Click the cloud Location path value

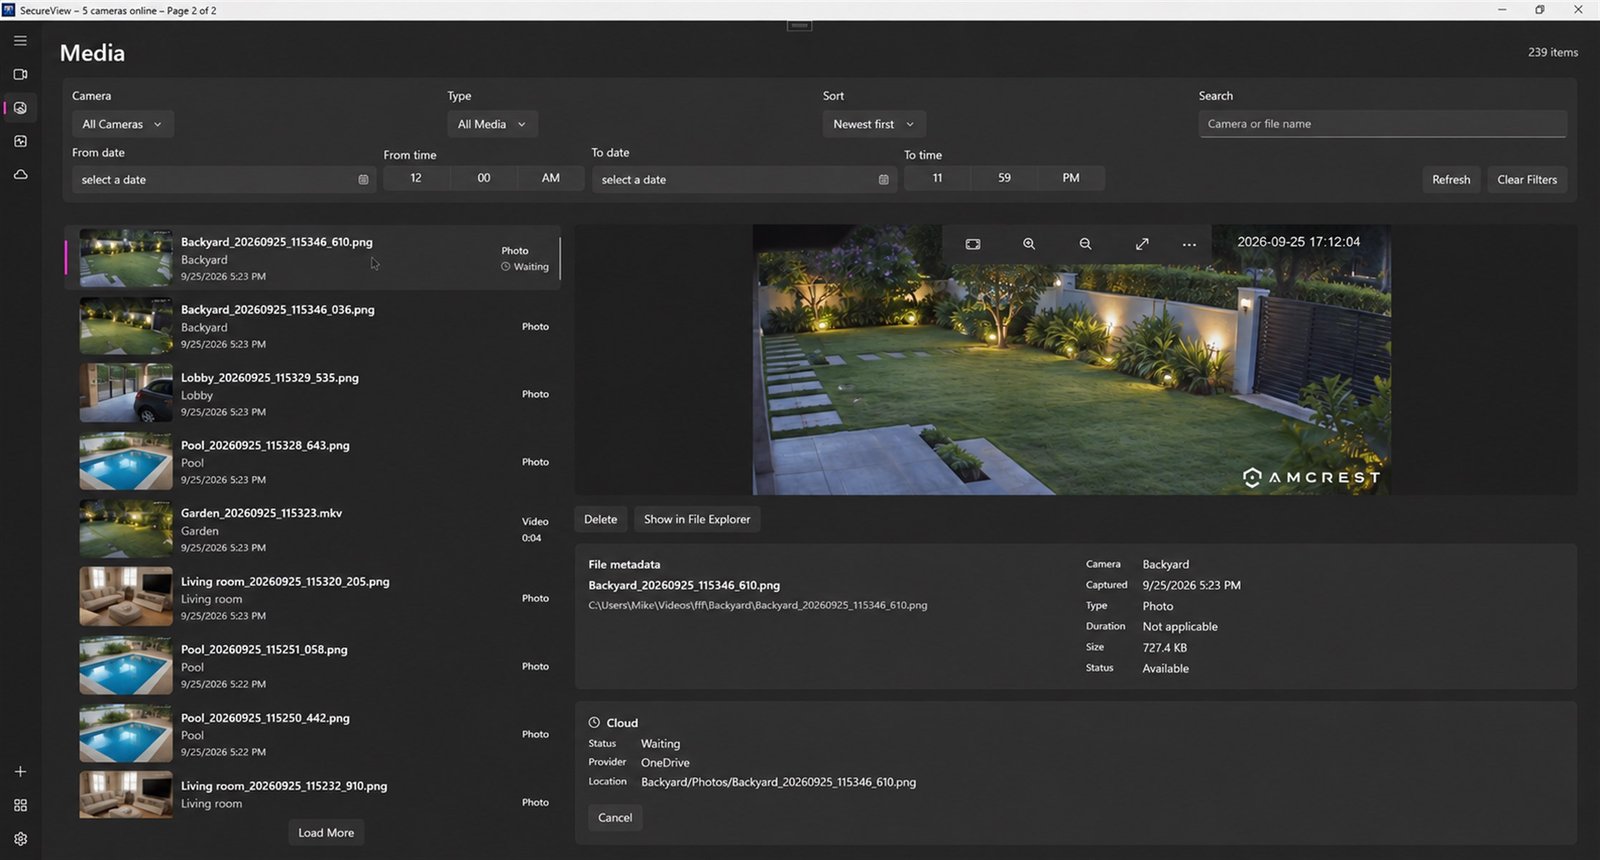pos(778,782)
